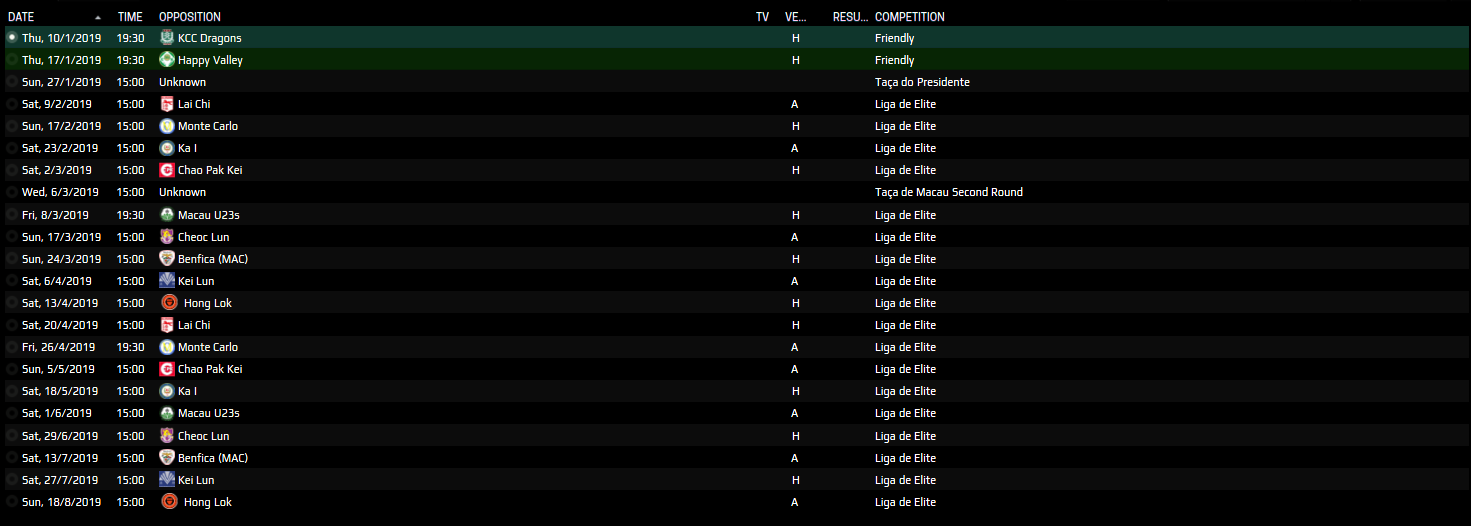1471x526 pixels.
Task: Select radio marker for Wed 6/3/2019 fixture
Action: (12, 192)
